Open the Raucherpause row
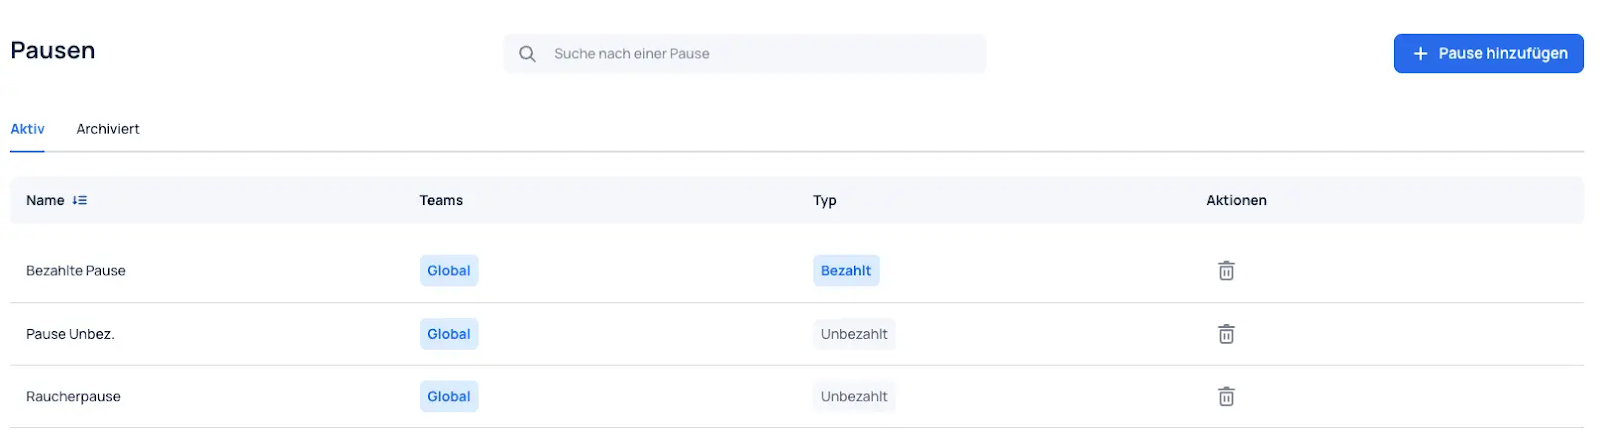Screen dimensions: 1600x437 (x=797, y=397)
